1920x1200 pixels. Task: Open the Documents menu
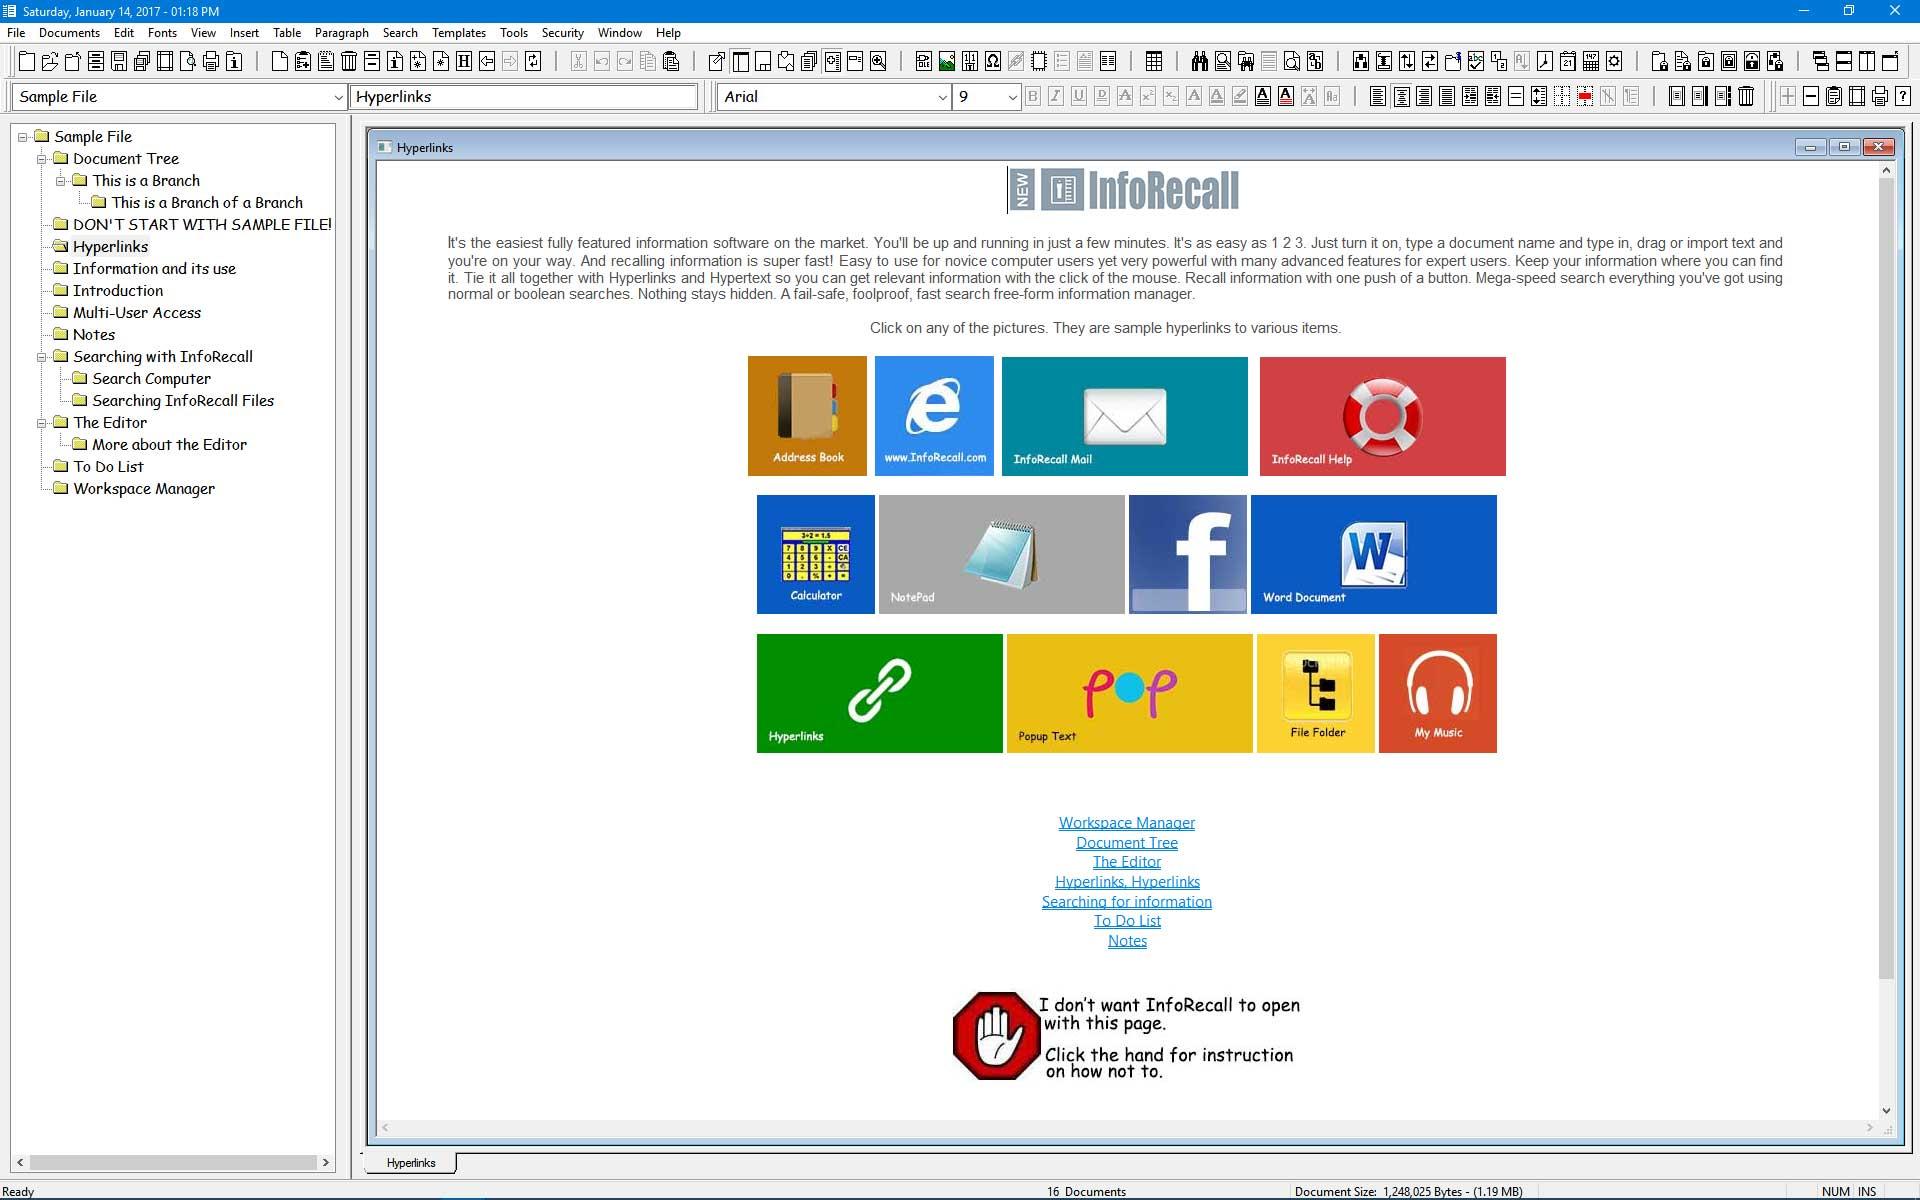coord(69,33)
